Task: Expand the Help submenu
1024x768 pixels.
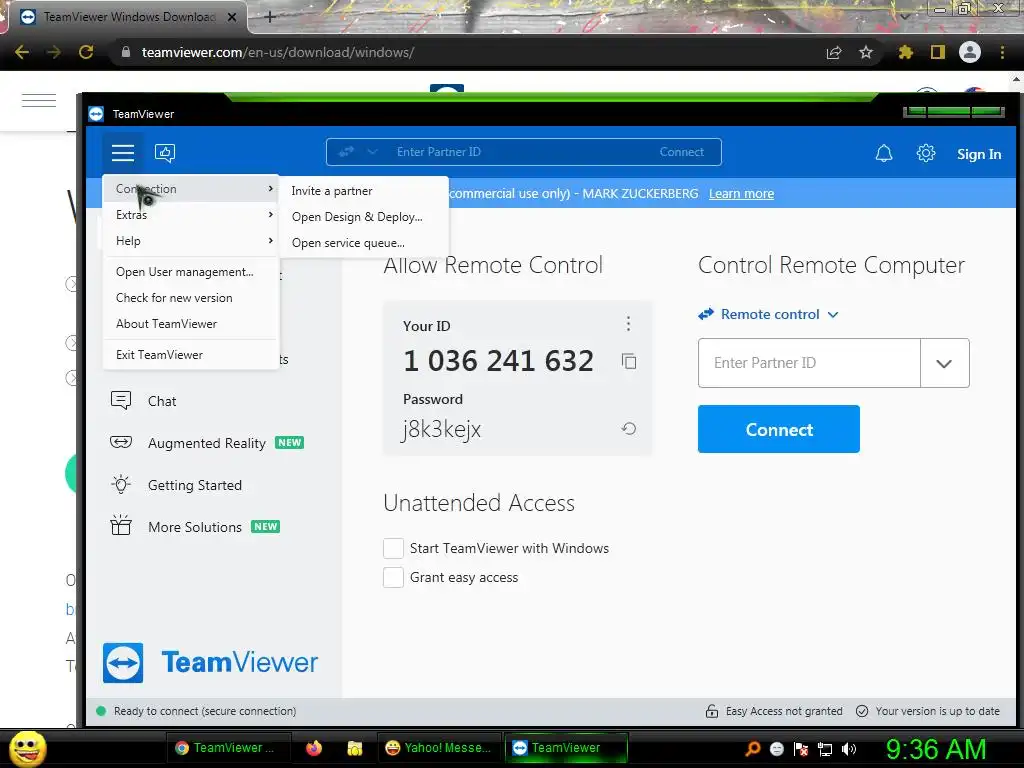Action: click(191, 241)
